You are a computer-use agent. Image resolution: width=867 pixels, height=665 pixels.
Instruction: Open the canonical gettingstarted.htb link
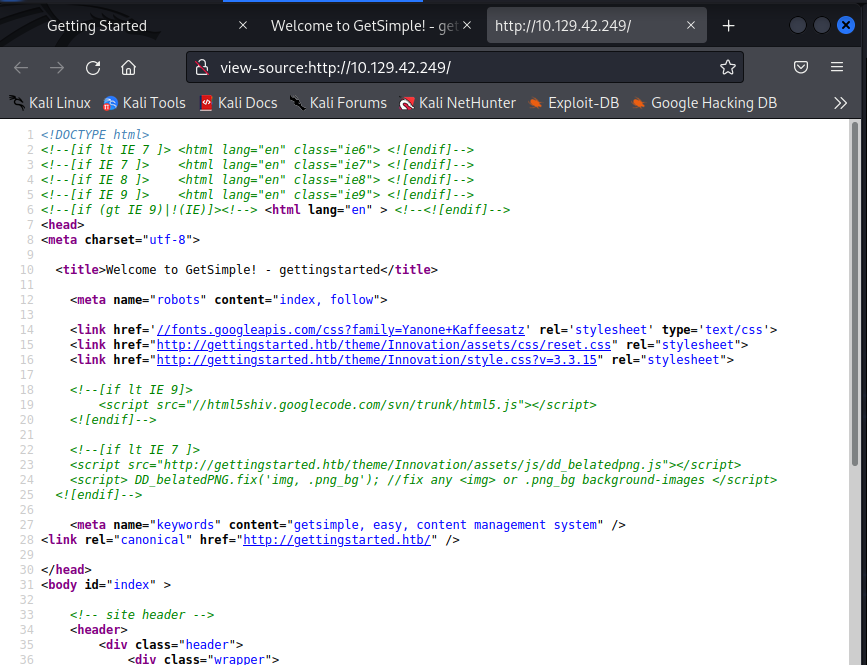pyautogui.click(x=337, y=540)
